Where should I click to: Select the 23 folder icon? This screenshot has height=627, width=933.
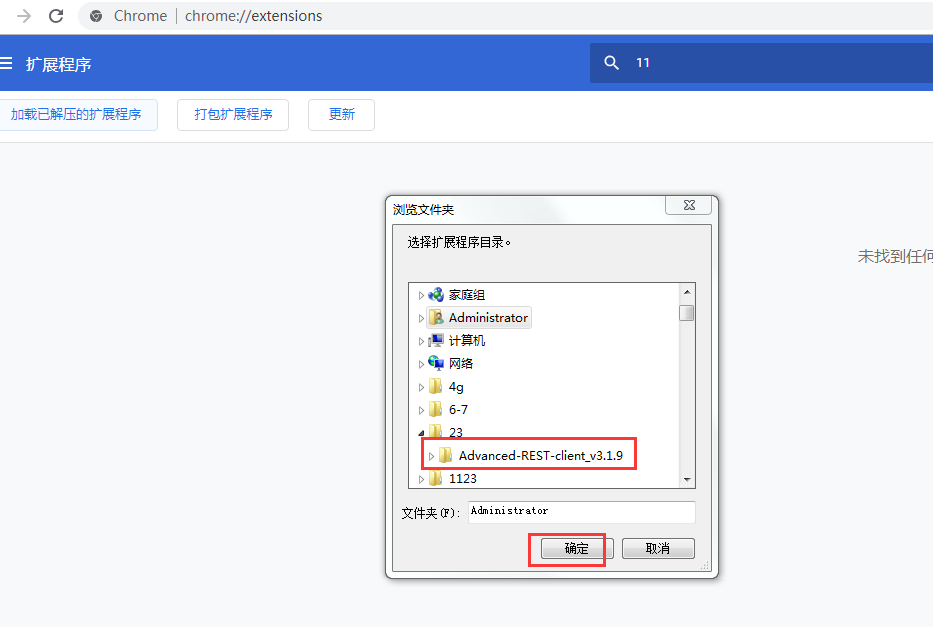click(436, 432)
